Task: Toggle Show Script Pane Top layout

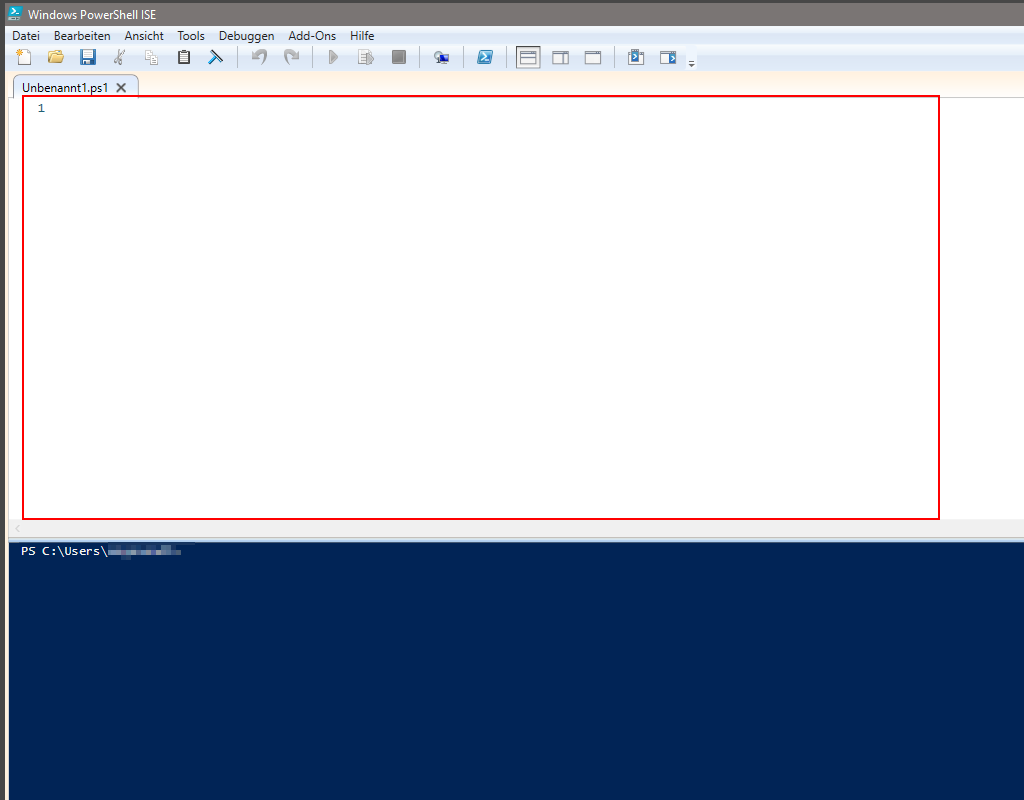Action: coord(528,57)
